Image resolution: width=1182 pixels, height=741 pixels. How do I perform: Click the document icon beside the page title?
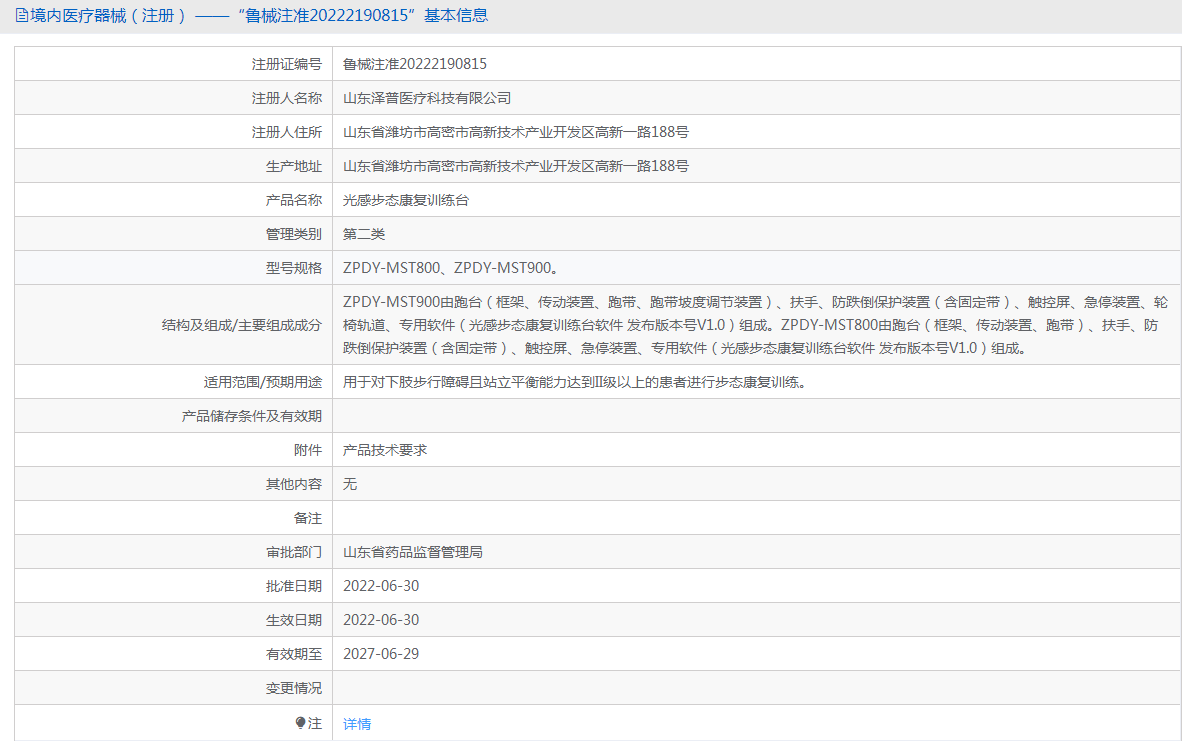tap(21, 16)
